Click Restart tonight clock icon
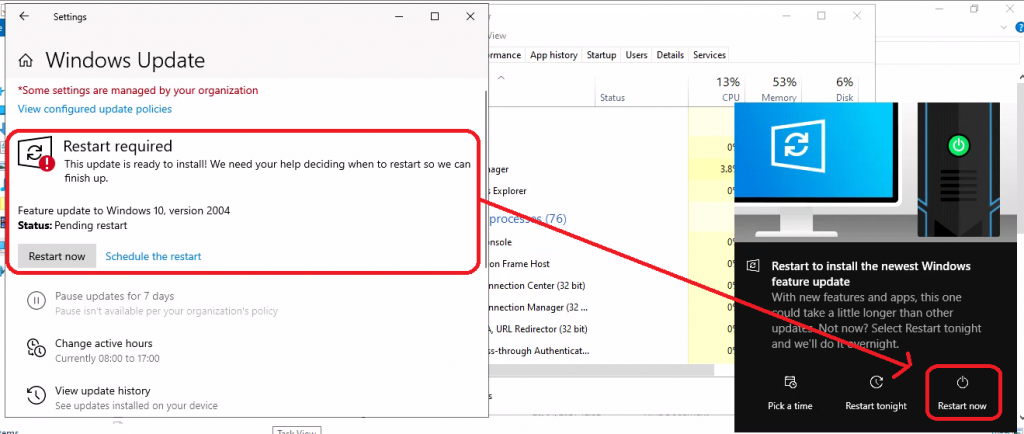This screenshot has height=434, width=1024. [876, 382]
